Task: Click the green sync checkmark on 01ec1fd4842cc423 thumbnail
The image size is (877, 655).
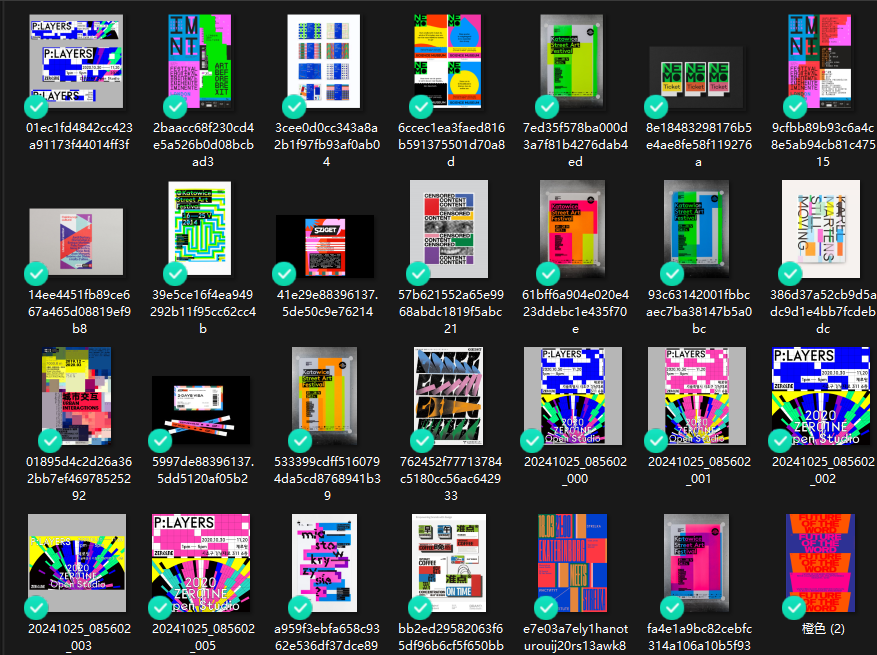Action: point(37,106)
